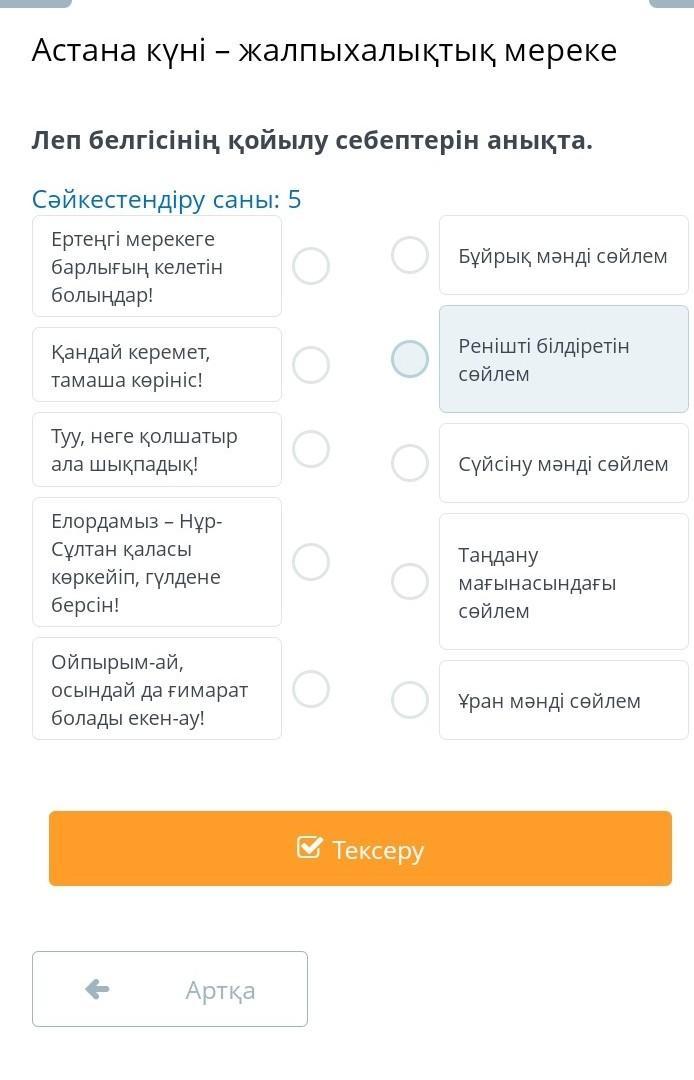
Task: Select radio circle beside 'Қандай керемет, тамаша көрініс!'
Action: click(x=311, y=365)
